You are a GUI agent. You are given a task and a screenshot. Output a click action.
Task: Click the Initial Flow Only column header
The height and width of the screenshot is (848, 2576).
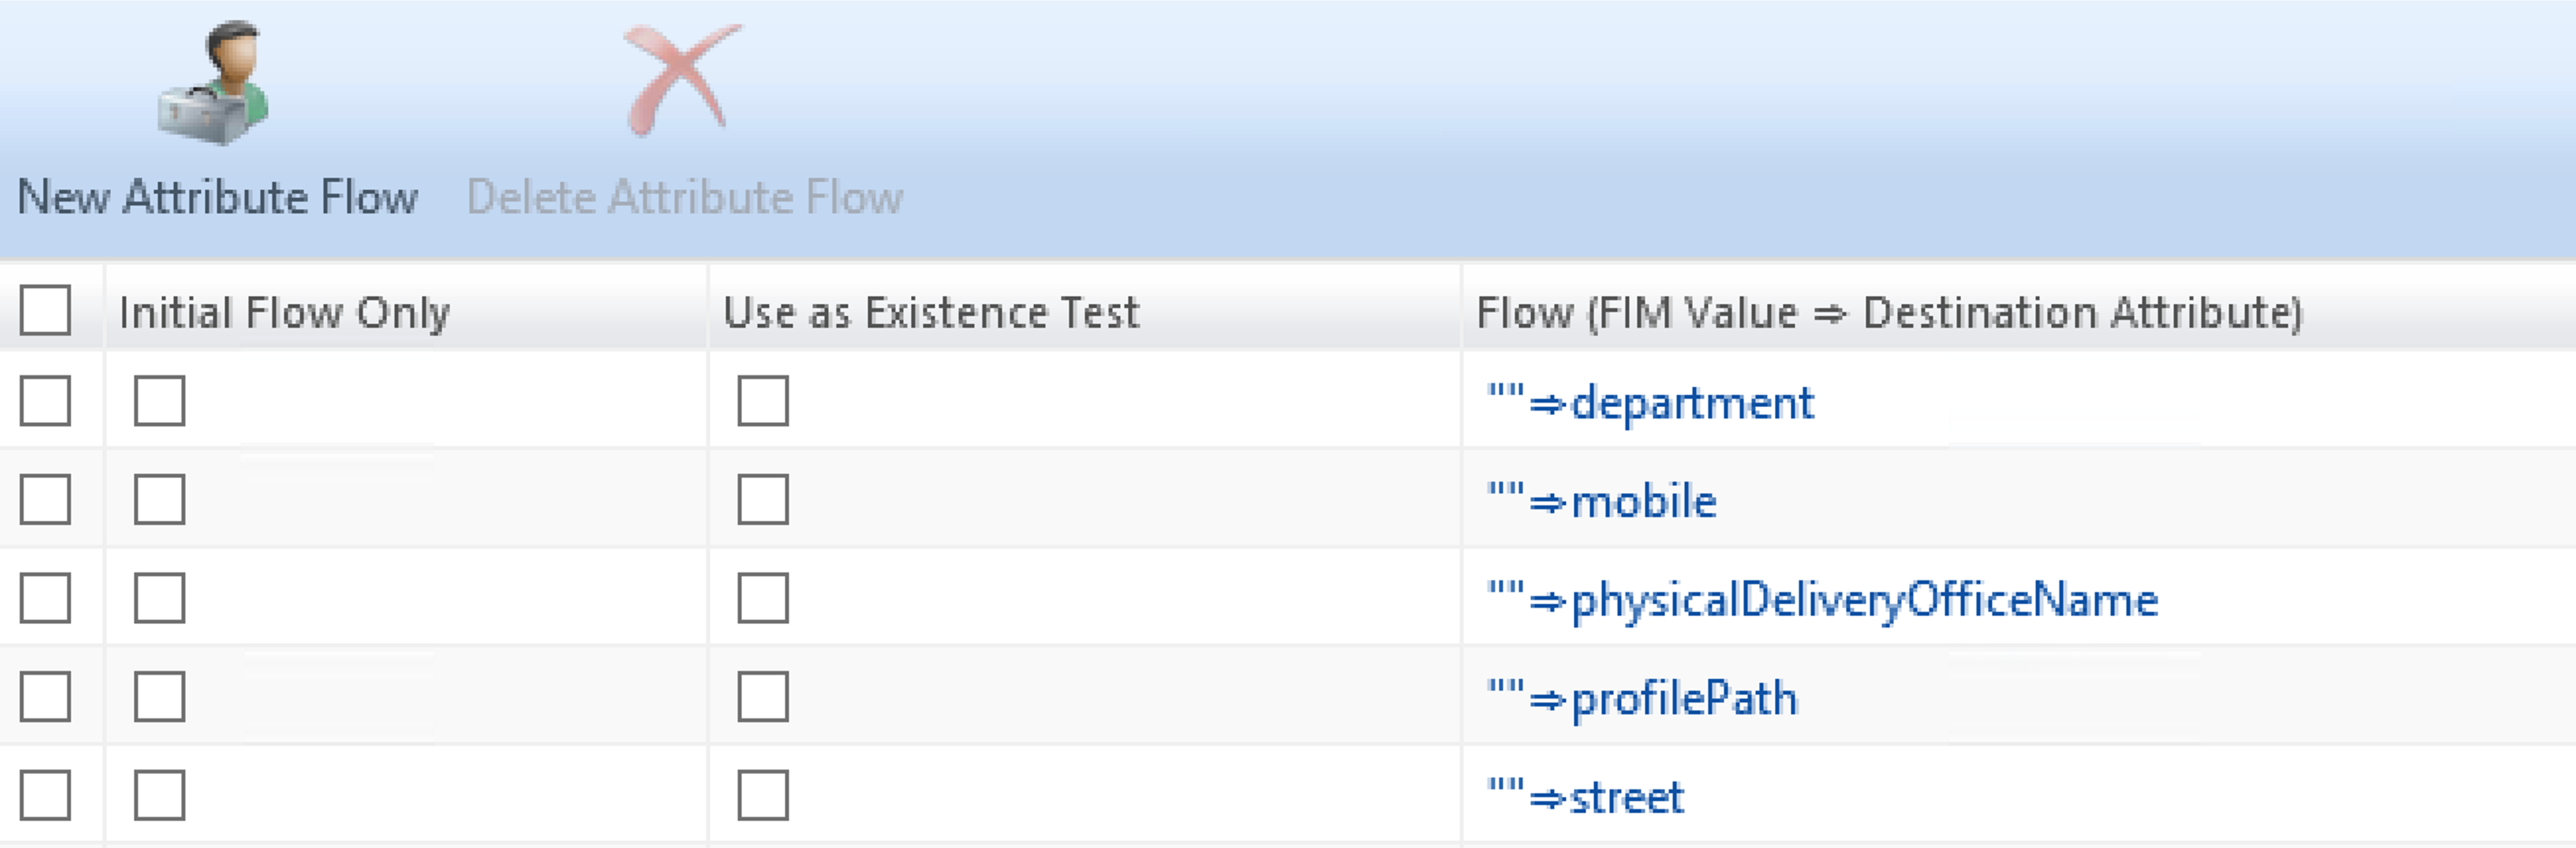pos(285,313)
